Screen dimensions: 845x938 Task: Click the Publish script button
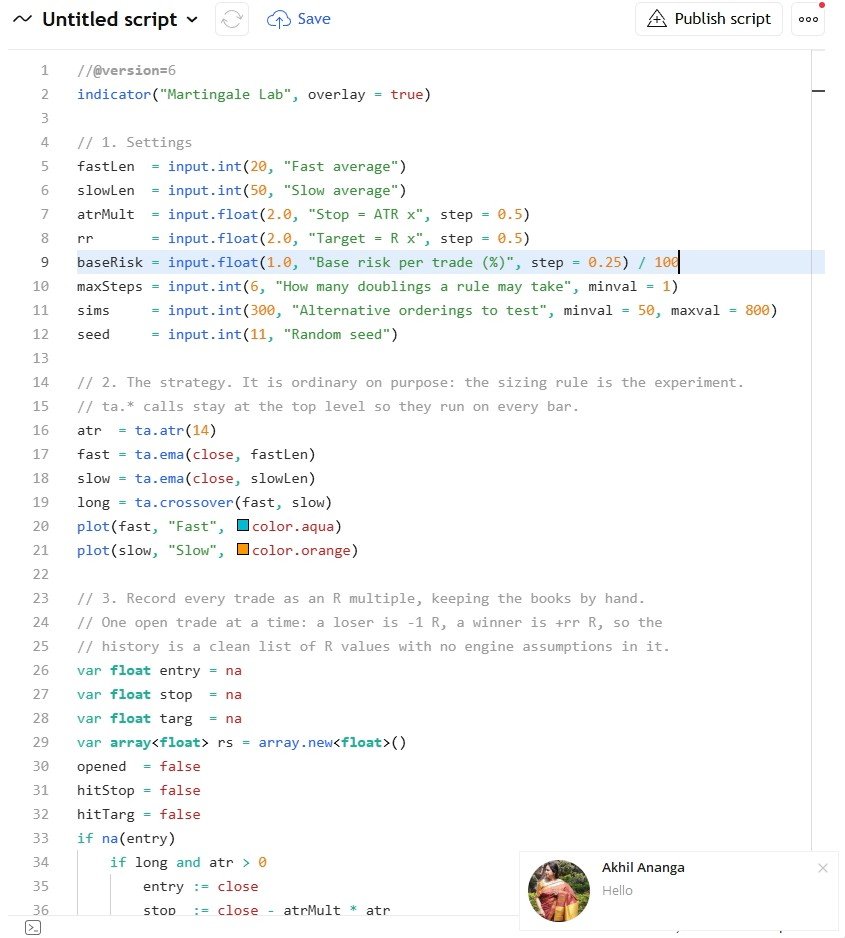709,19
